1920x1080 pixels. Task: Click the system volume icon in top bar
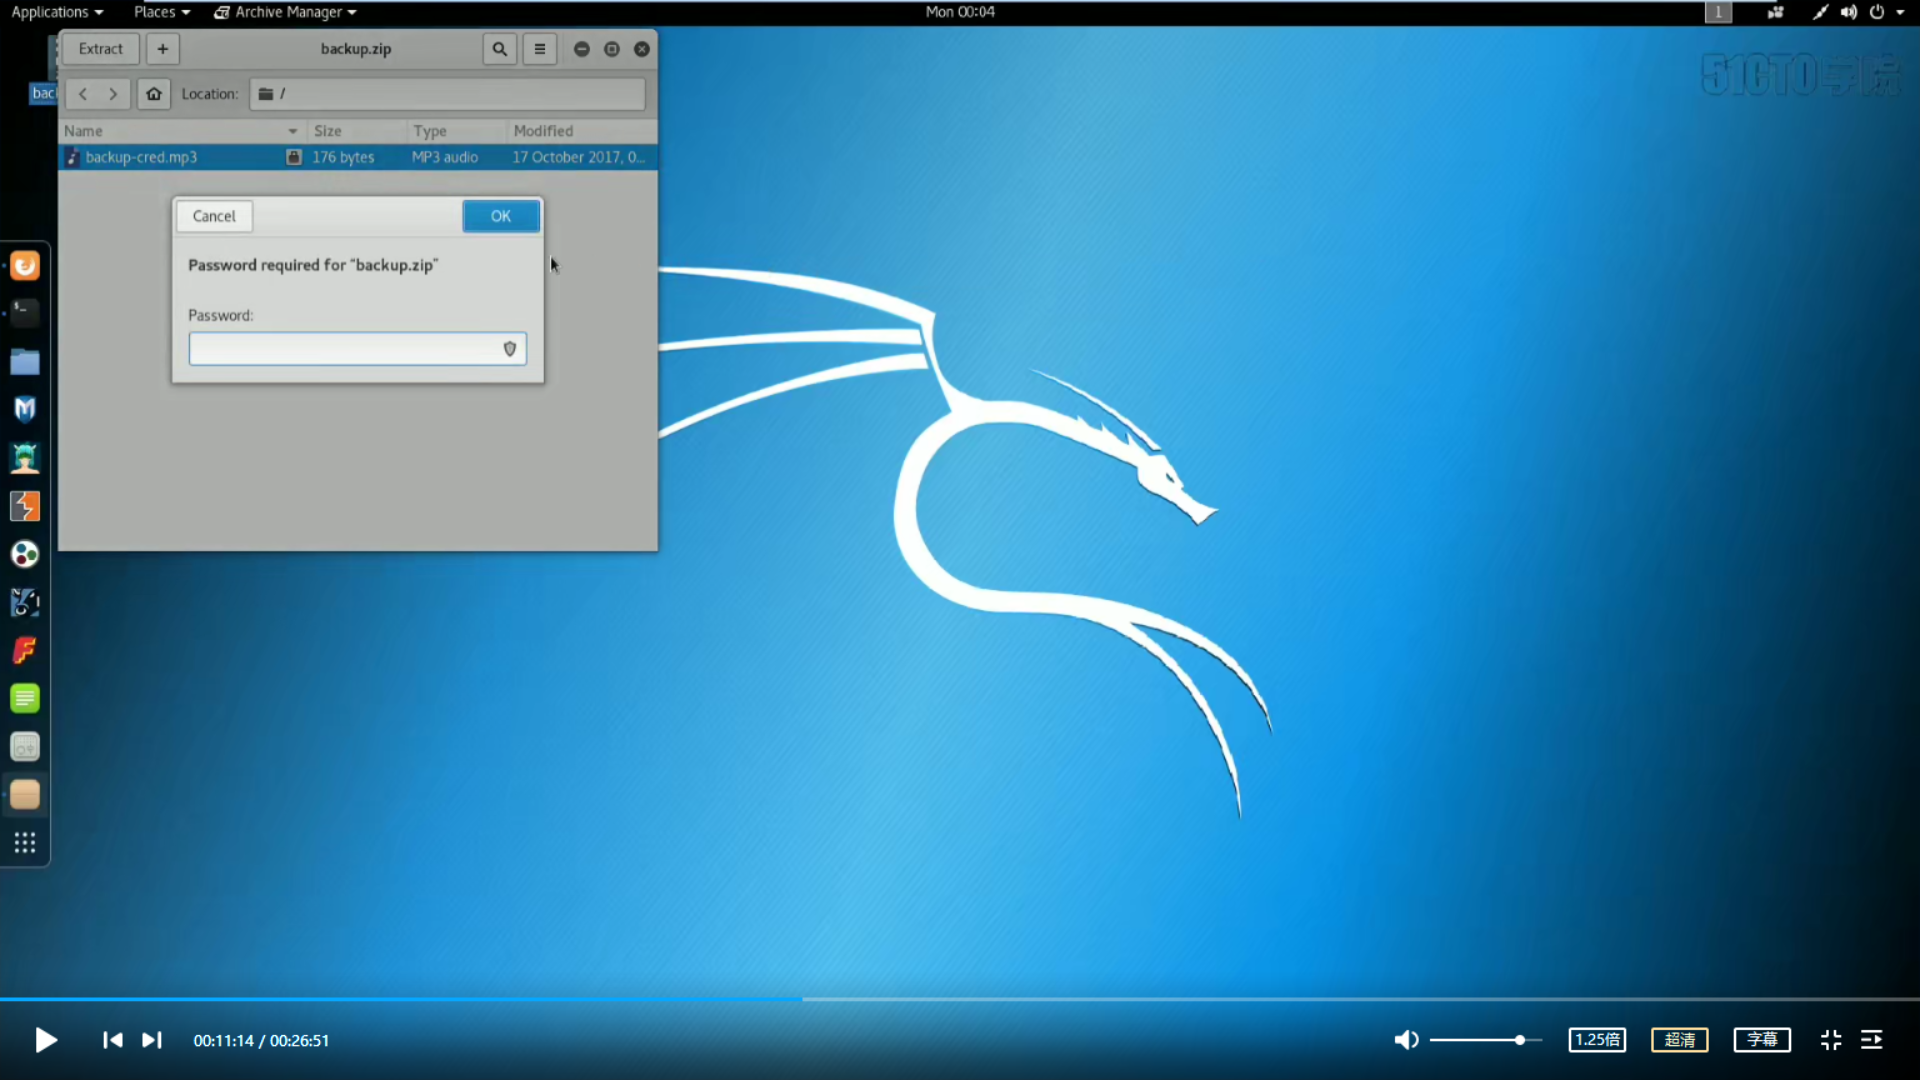[x=1849, y=12]
